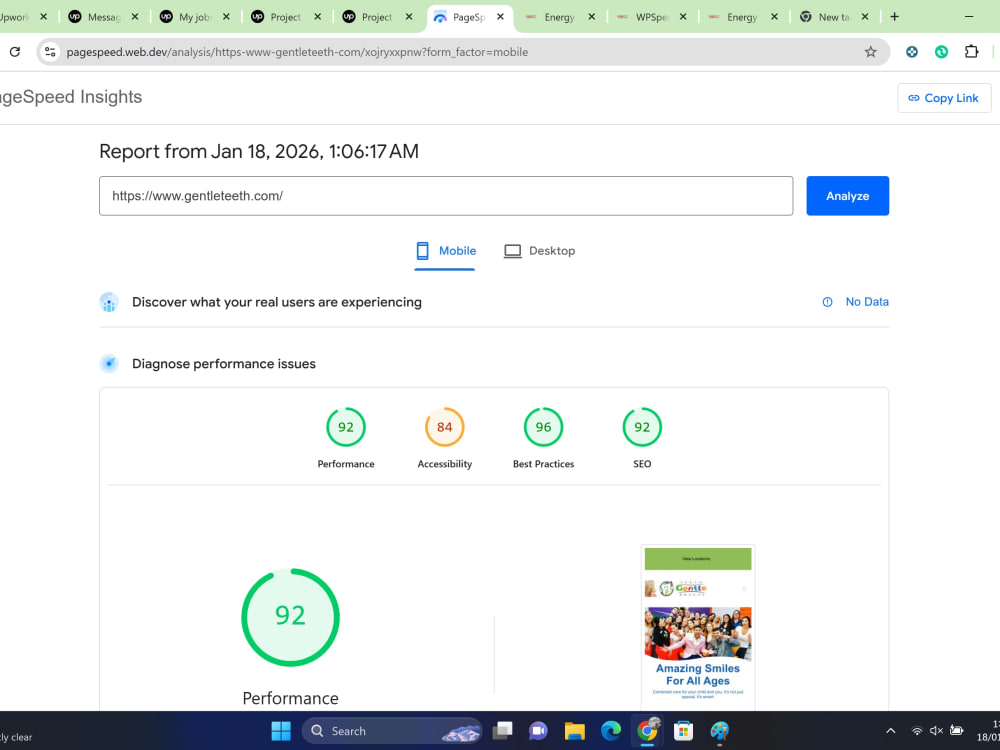Click the Chrome icon in the taskbar
This screenshot has width=1000, height=750.
tap(647, 731)
